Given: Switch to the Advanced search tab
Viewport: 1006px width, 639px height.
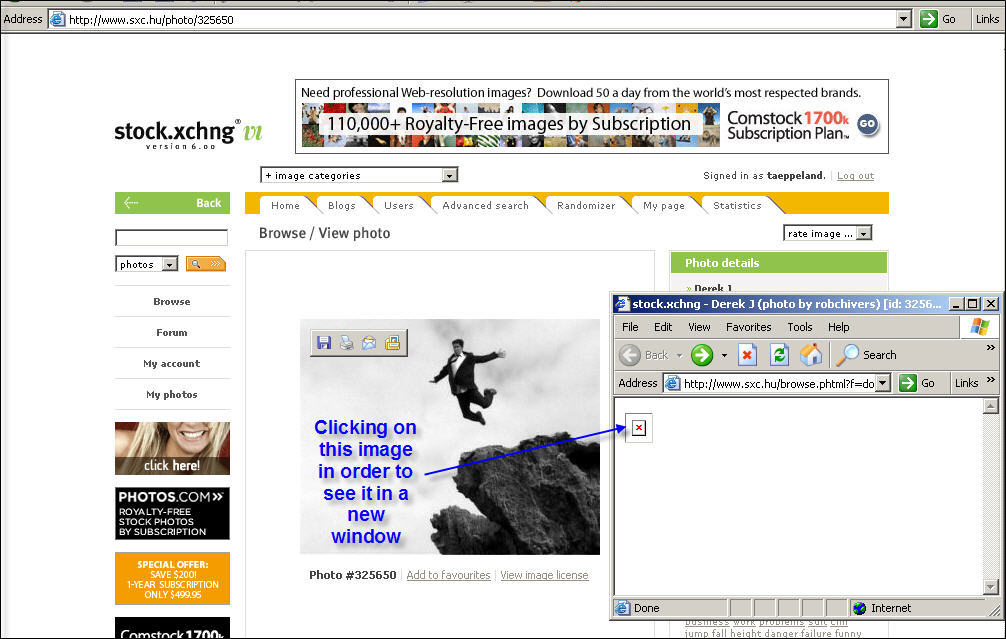Looking at the screenshot, I should (485, 205).
